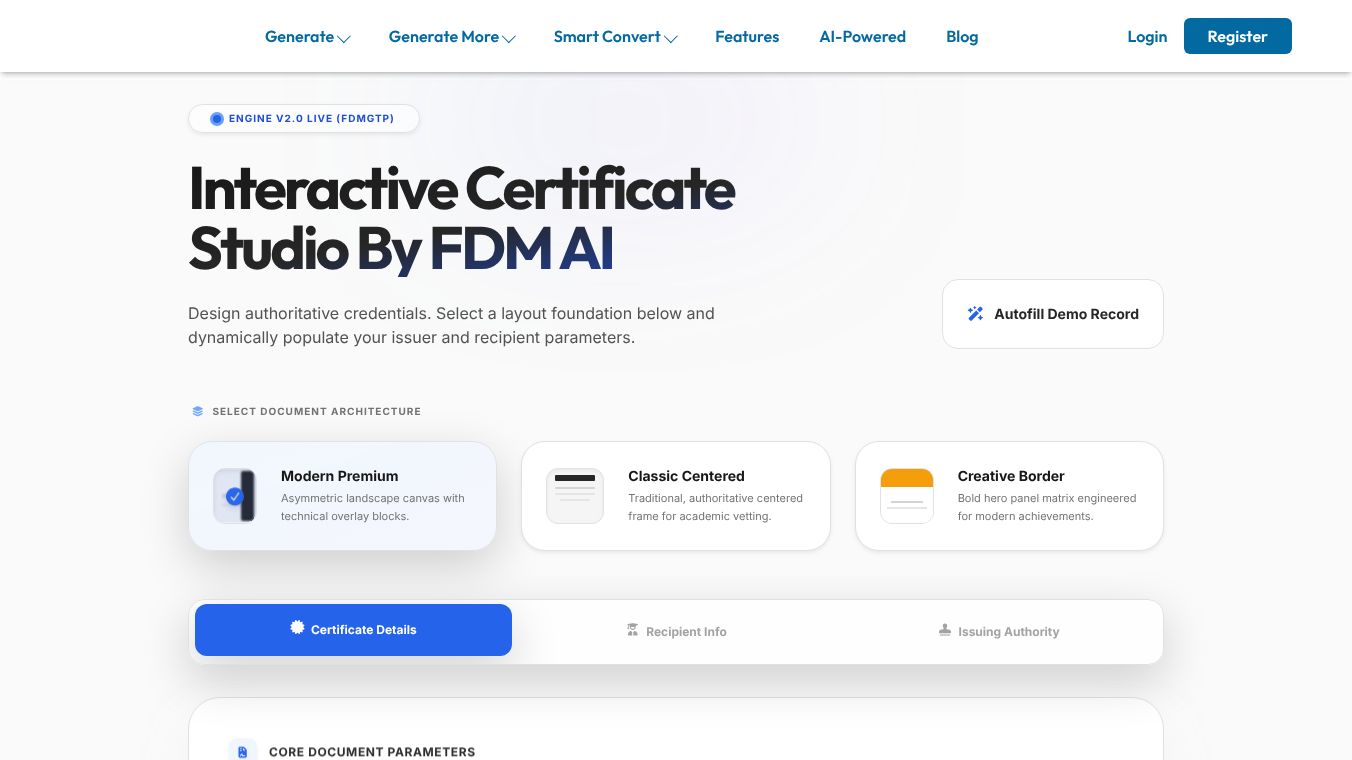
Task: Click the Modern Premium layout thumbnail icon
Action: (235, 496)
